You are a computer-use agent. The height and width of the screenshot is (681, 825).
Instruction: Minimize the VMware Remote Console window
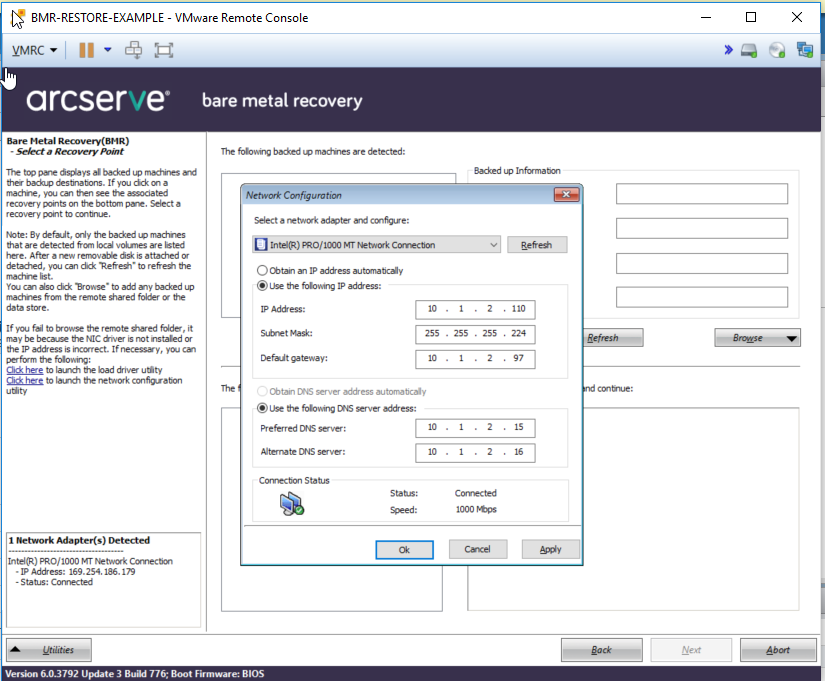click(x=706, y=17)
